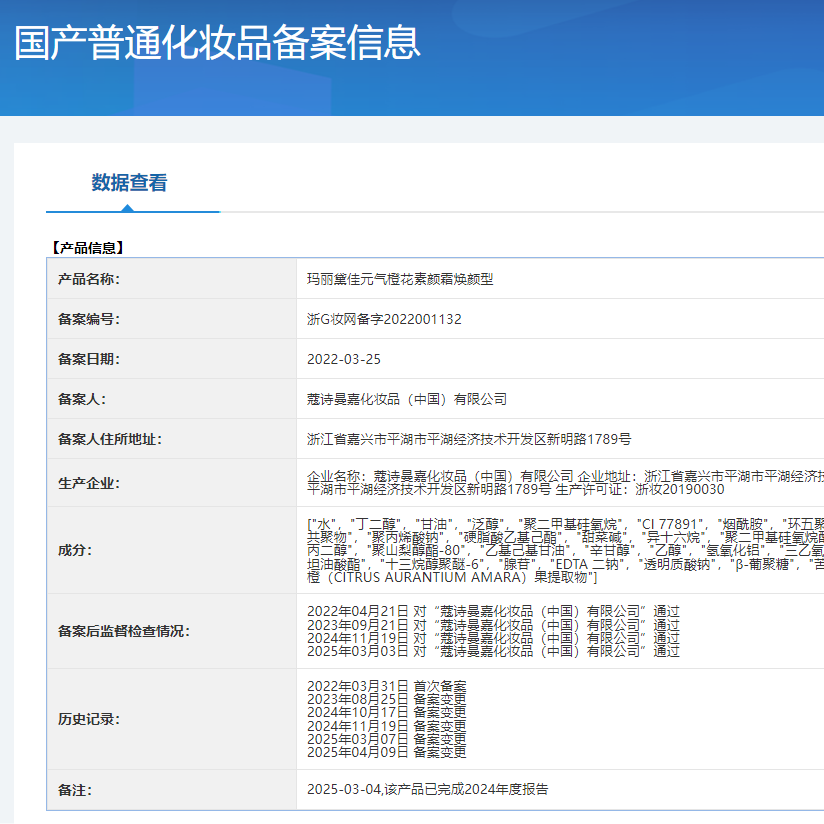This screenshot has height=824, width=824.
Task: Click the 备案日期 value 2022-03-25
Action: 344,358
